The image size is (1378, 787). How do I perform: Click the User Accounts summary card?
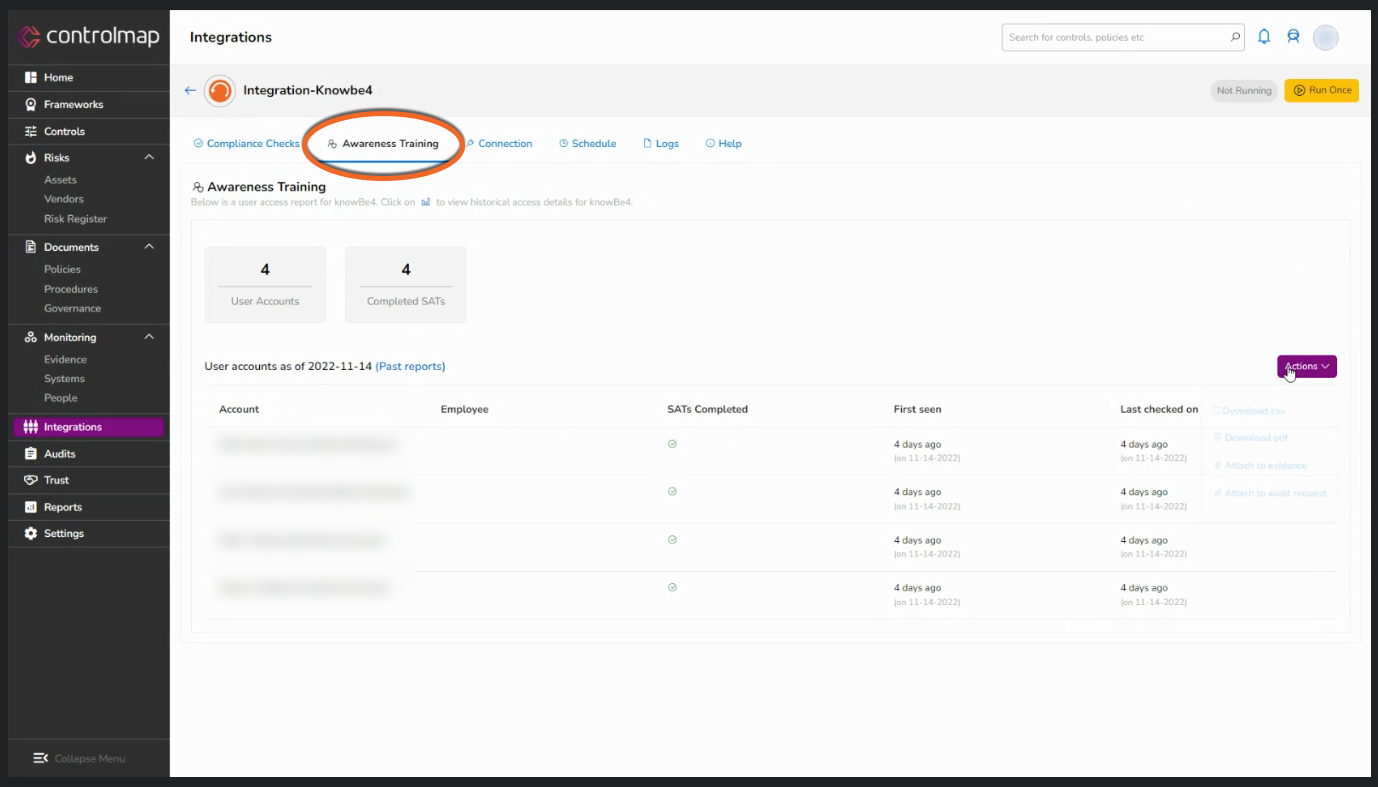(x=265, y=285)
